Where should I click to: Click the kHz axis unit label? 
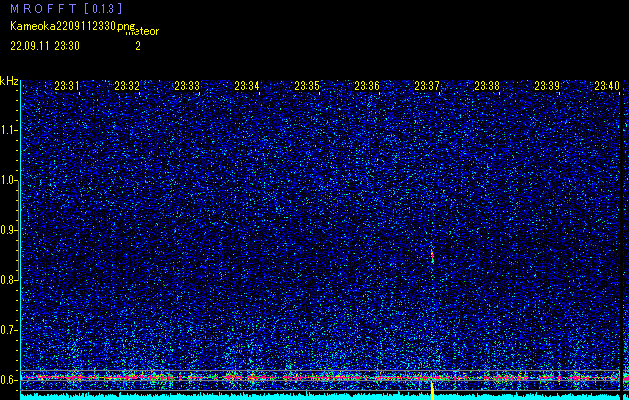tap(9, 81)
